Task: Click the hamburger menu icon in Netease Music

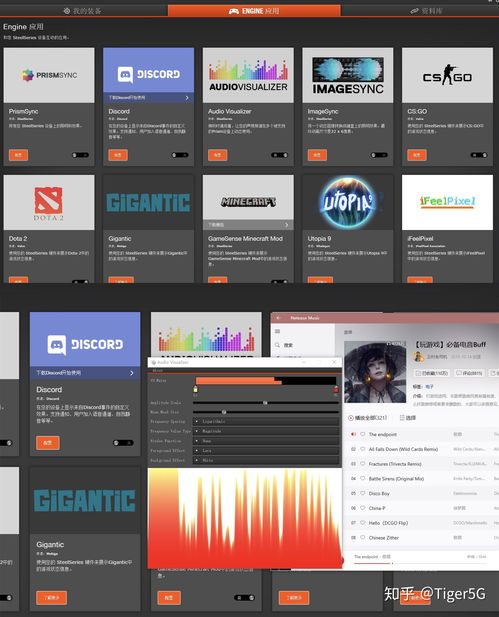Action: point(277,331)
